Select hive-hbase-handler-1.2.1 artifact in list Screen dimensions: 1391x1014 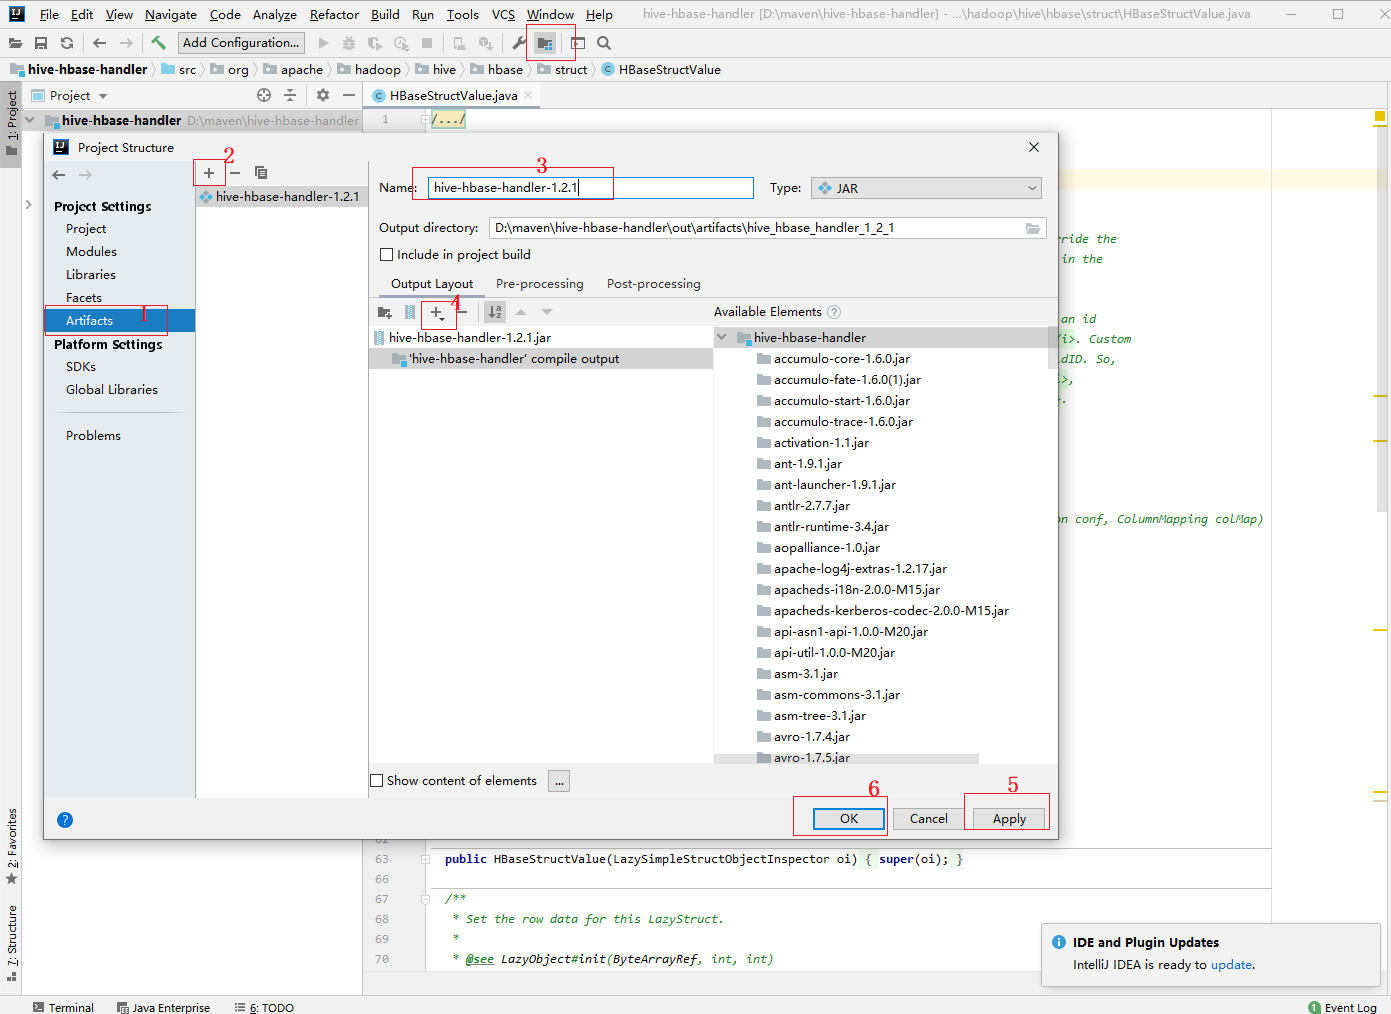281,197
